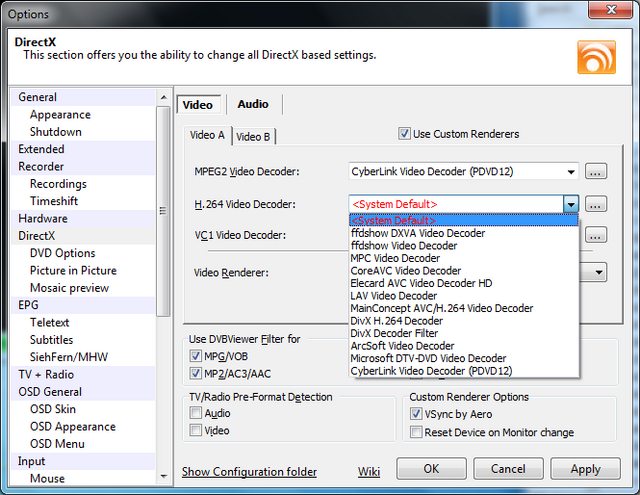Uncheck the MP2/AC3/AAC filter checkbox
The width and height of the screenshot is (640, 495).
(196, 373)
